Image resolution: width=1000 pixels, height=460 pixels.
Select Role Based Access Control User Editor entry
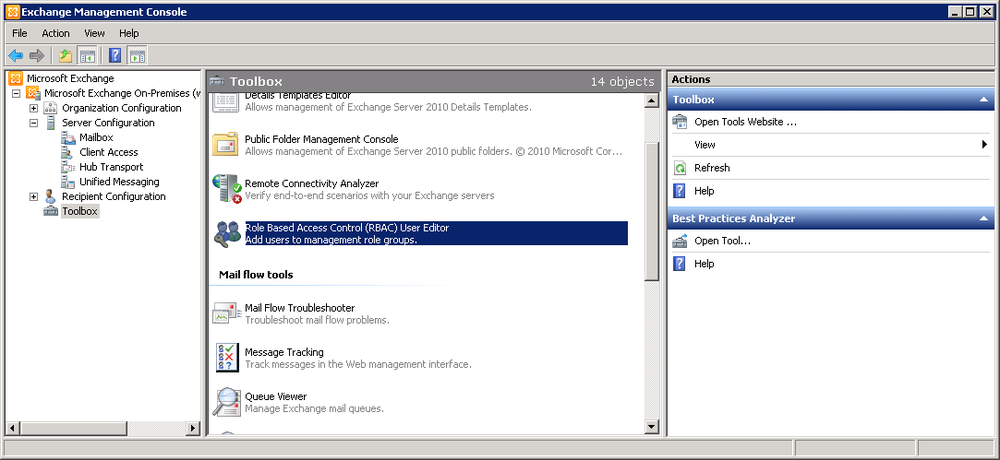(x=436, y=234)
